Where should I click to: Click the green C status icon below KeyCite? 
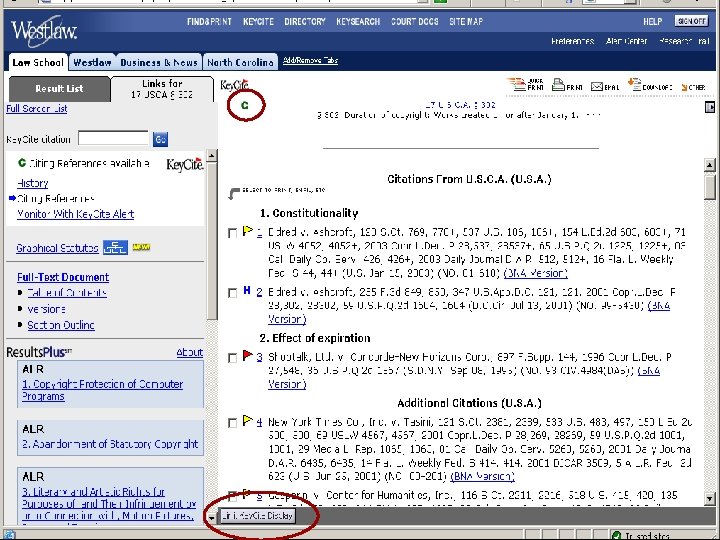point(245,105)
